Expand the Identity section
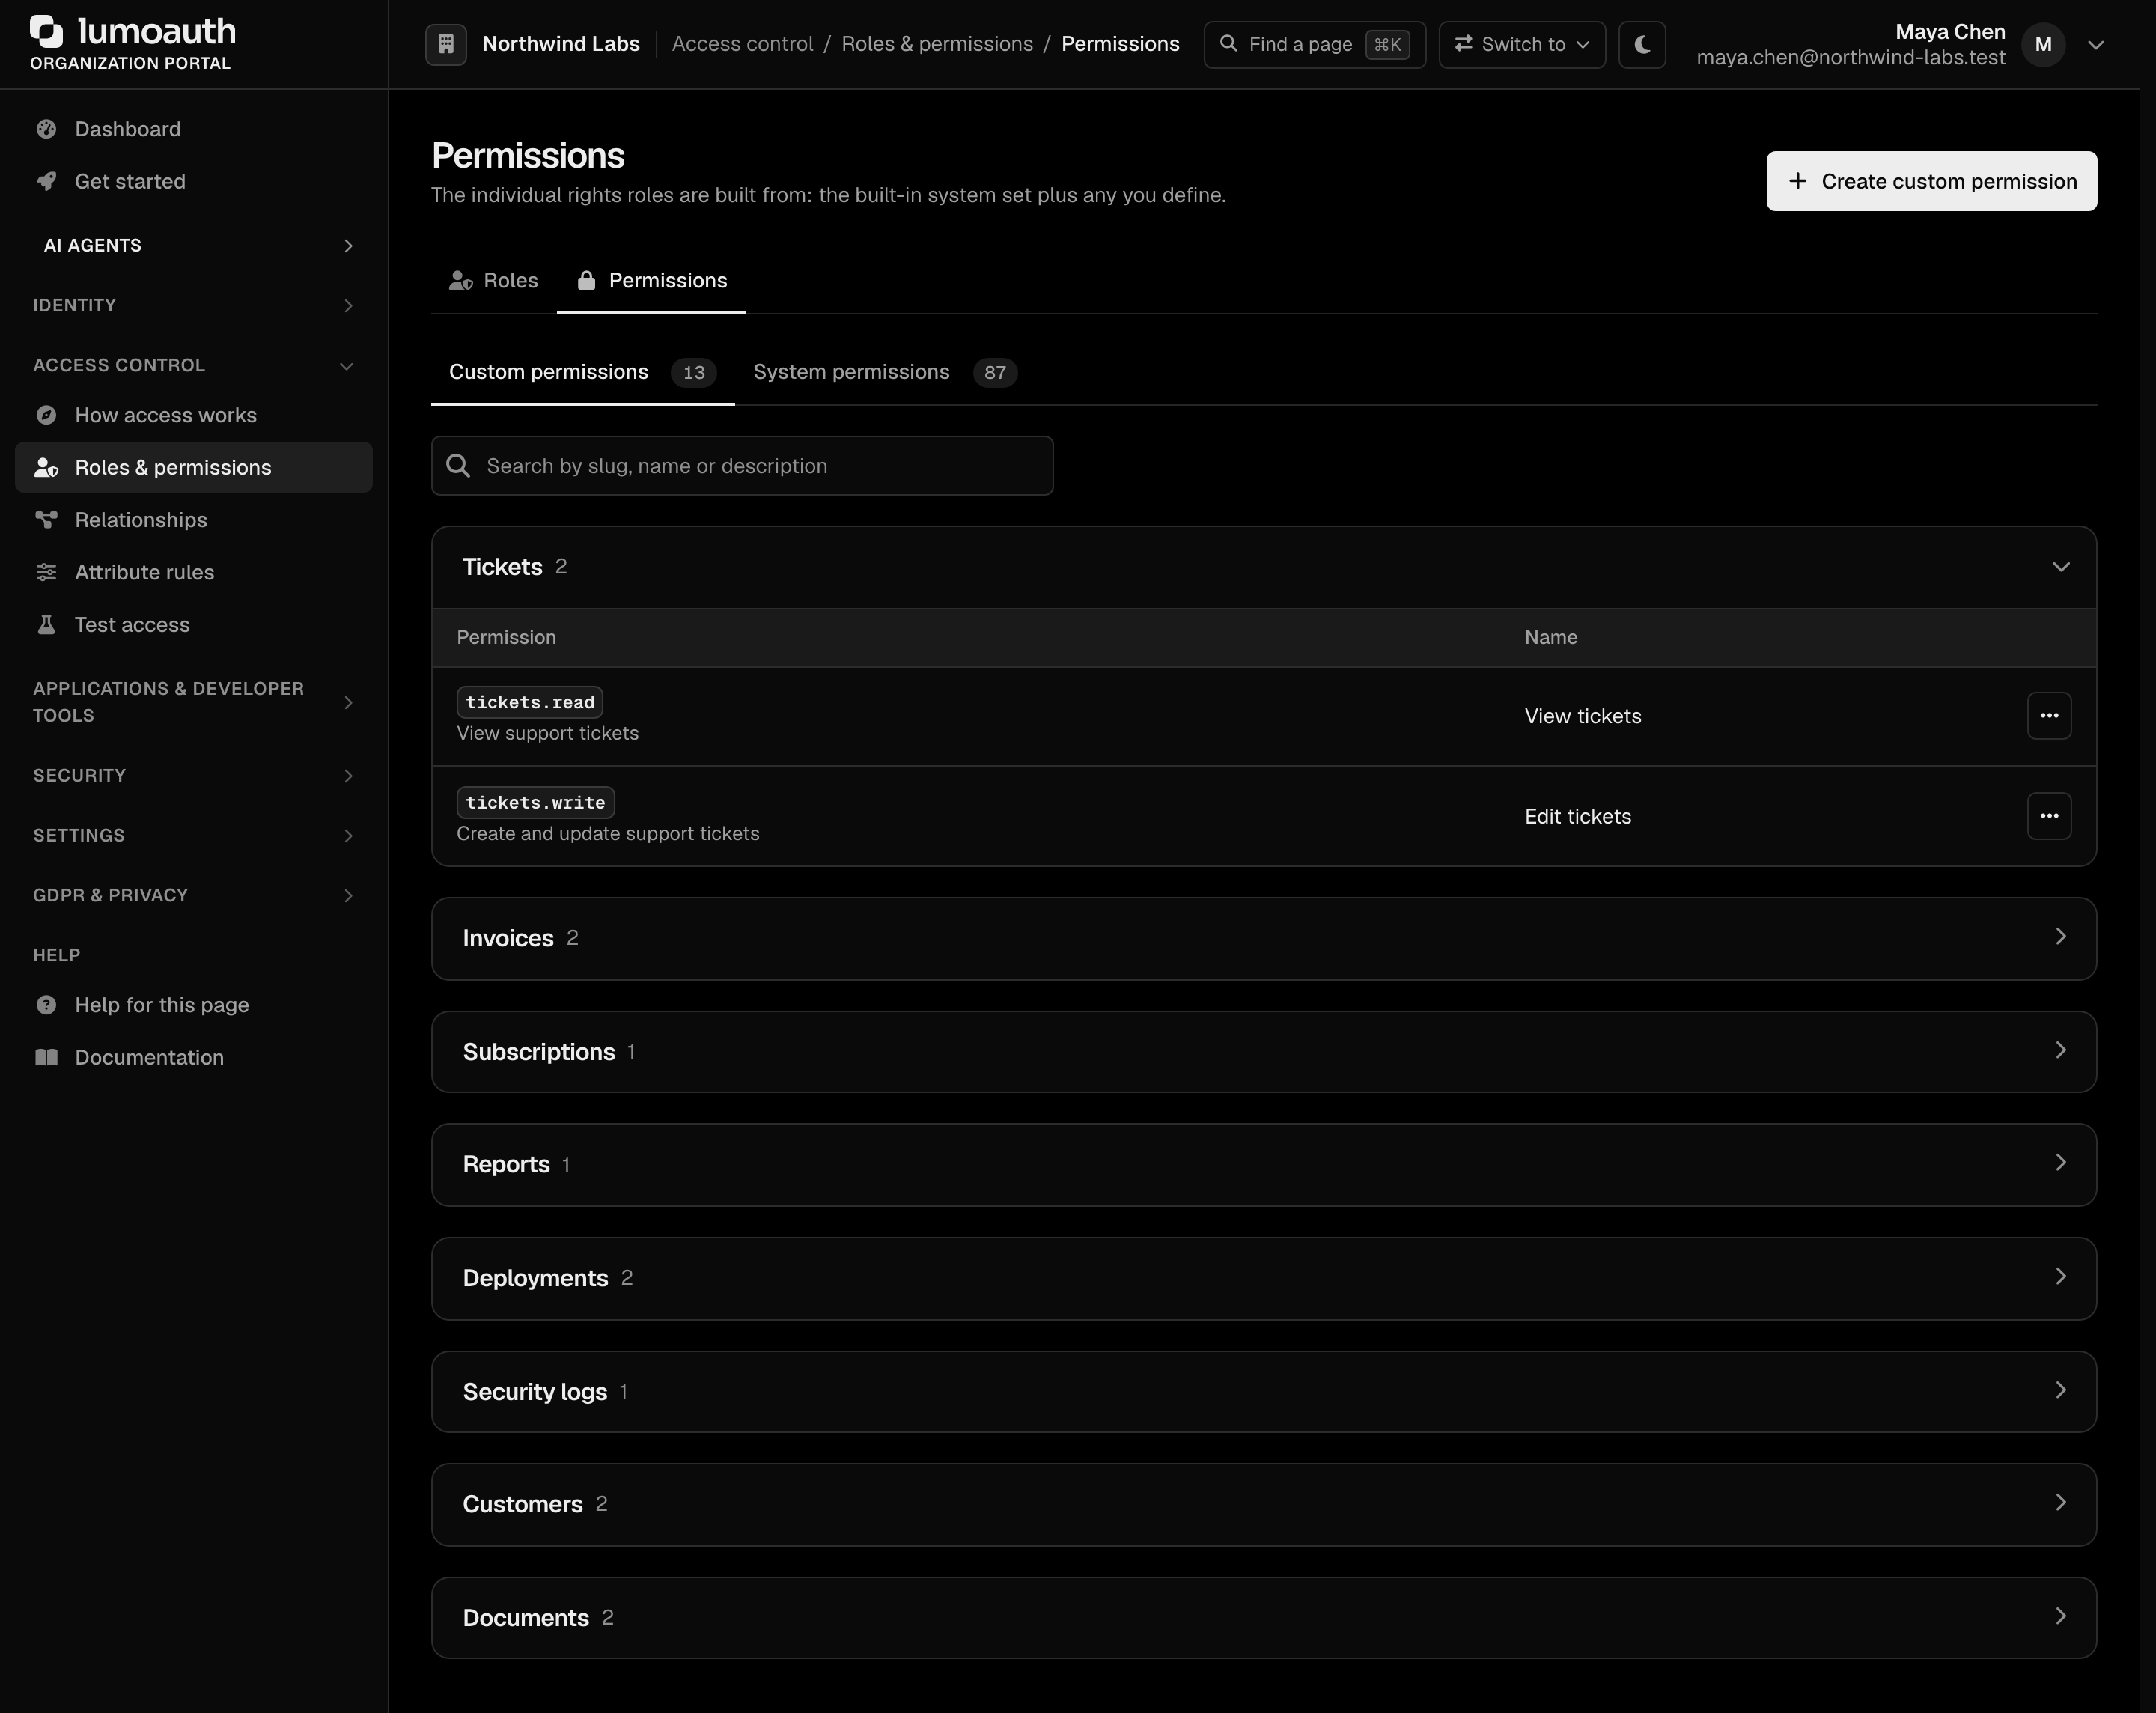The image size is (2156, 1713). pos(194,305)
